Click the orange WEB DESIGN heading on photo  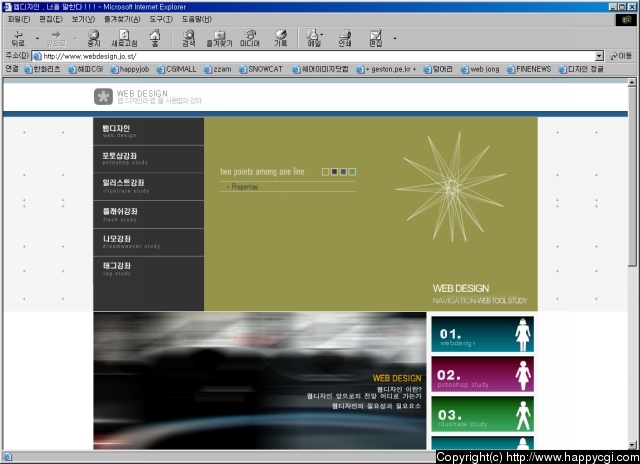click(x=397, y=378)
